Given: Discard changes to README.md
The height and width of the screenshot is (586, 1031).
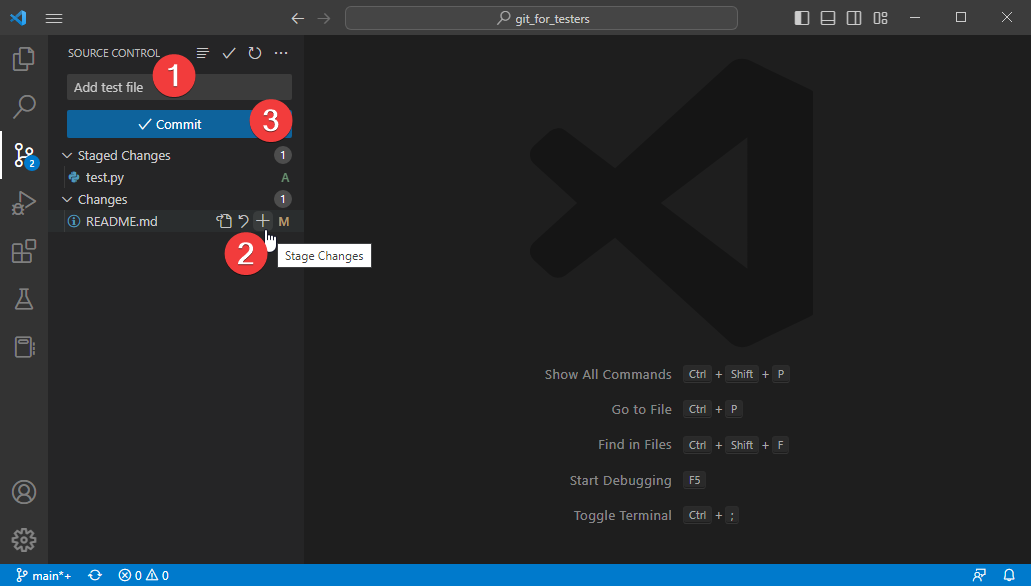Looking at the screenshot, I should pyautogui.click(x=243, y=221).
